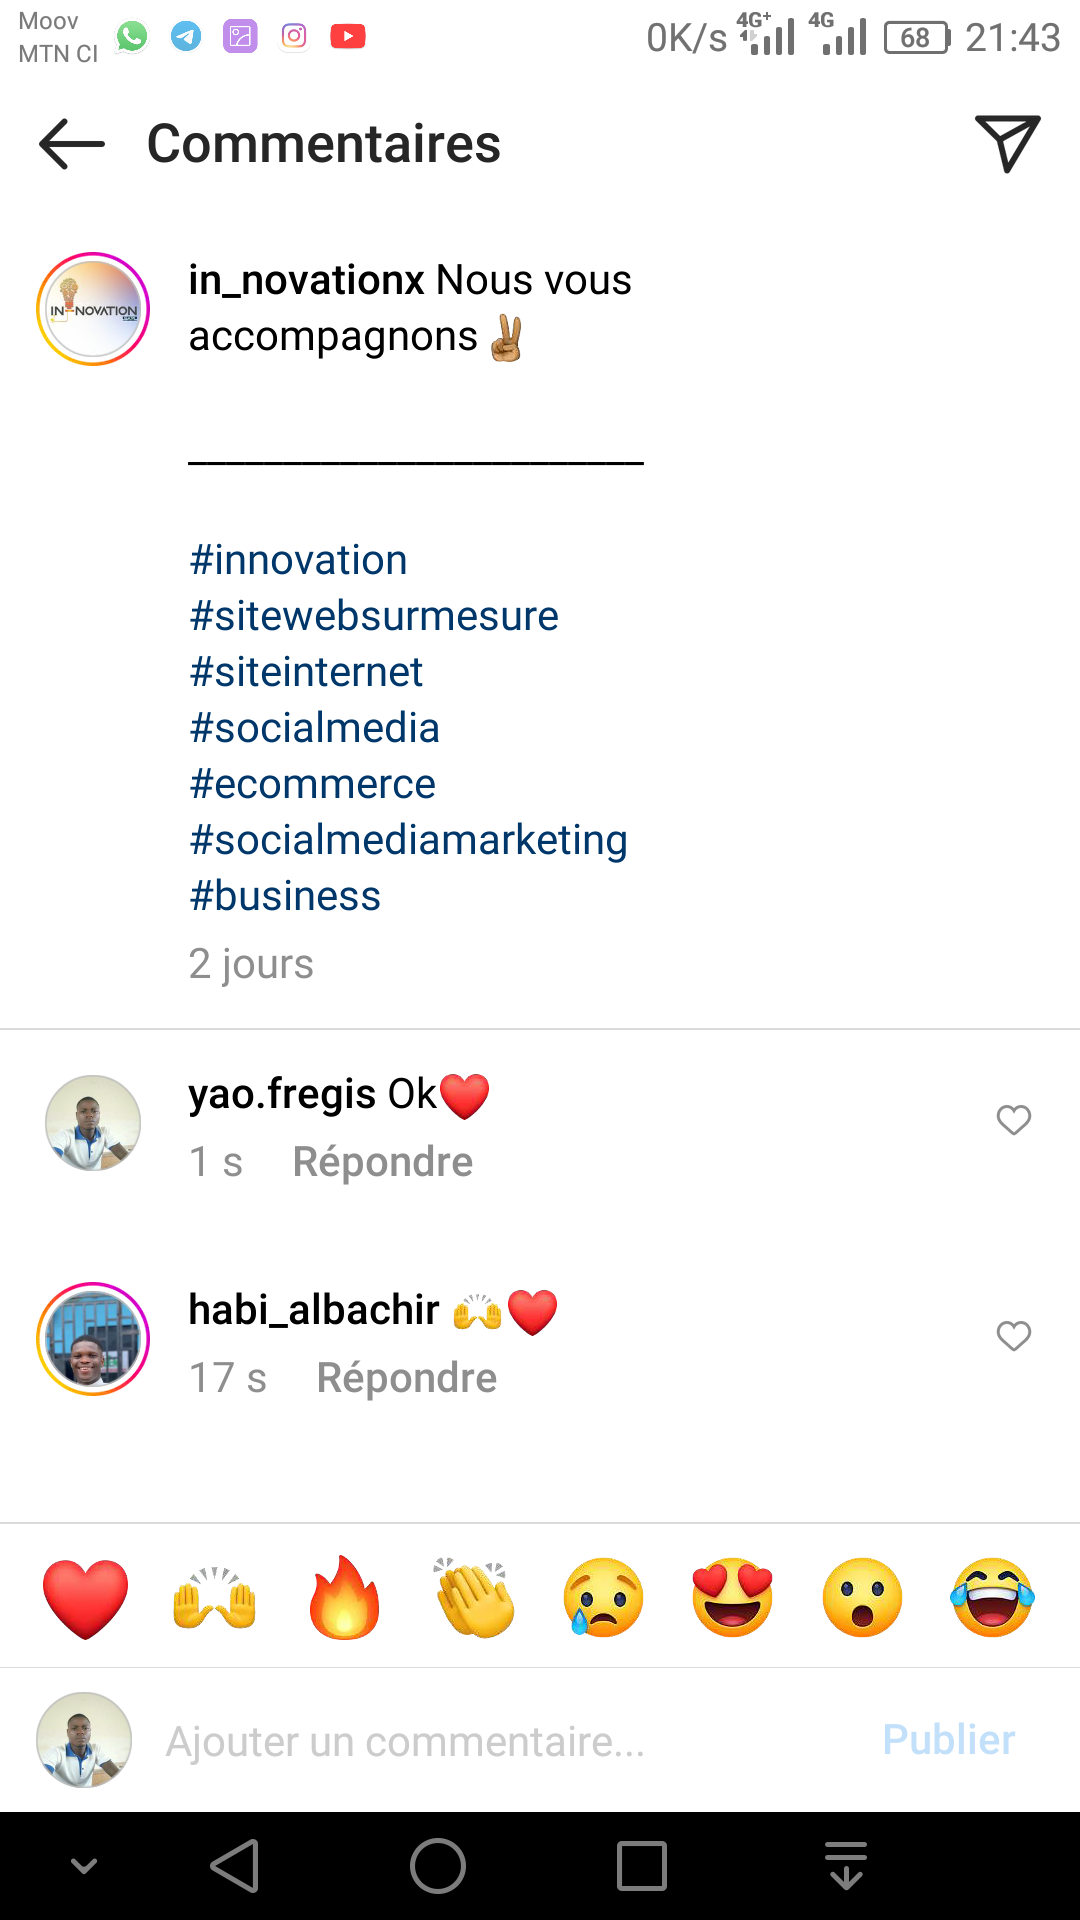Open the #socialmediamarketing hashtag

coord(408,840)
